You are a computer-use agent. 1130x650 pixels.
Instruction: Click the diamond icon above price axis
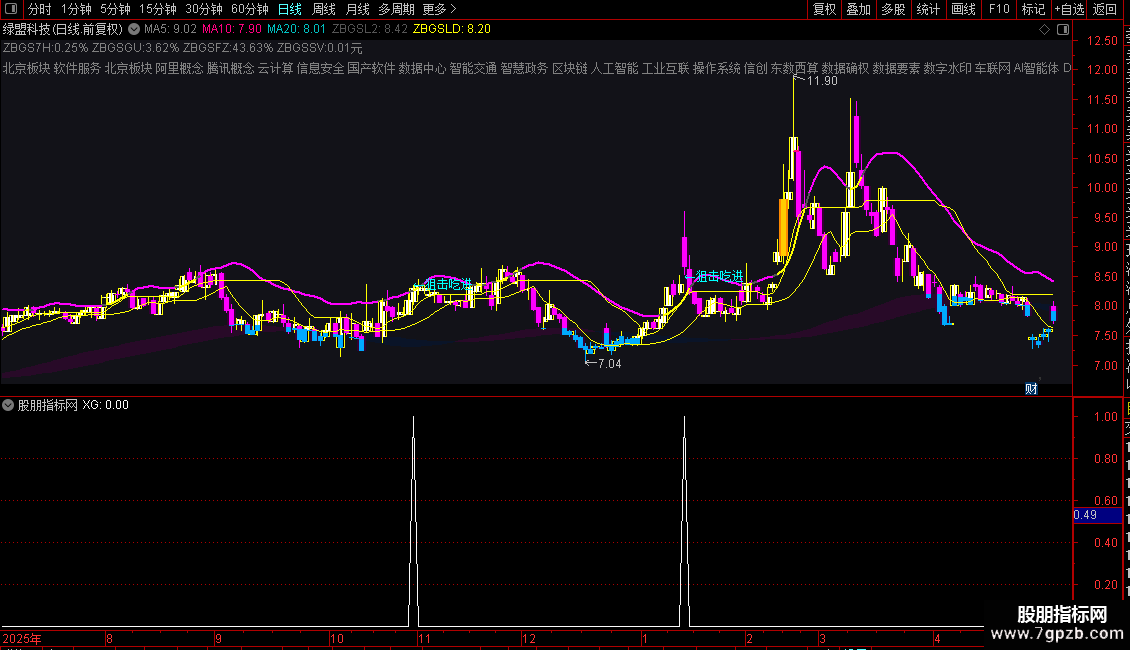(1044, 29)
